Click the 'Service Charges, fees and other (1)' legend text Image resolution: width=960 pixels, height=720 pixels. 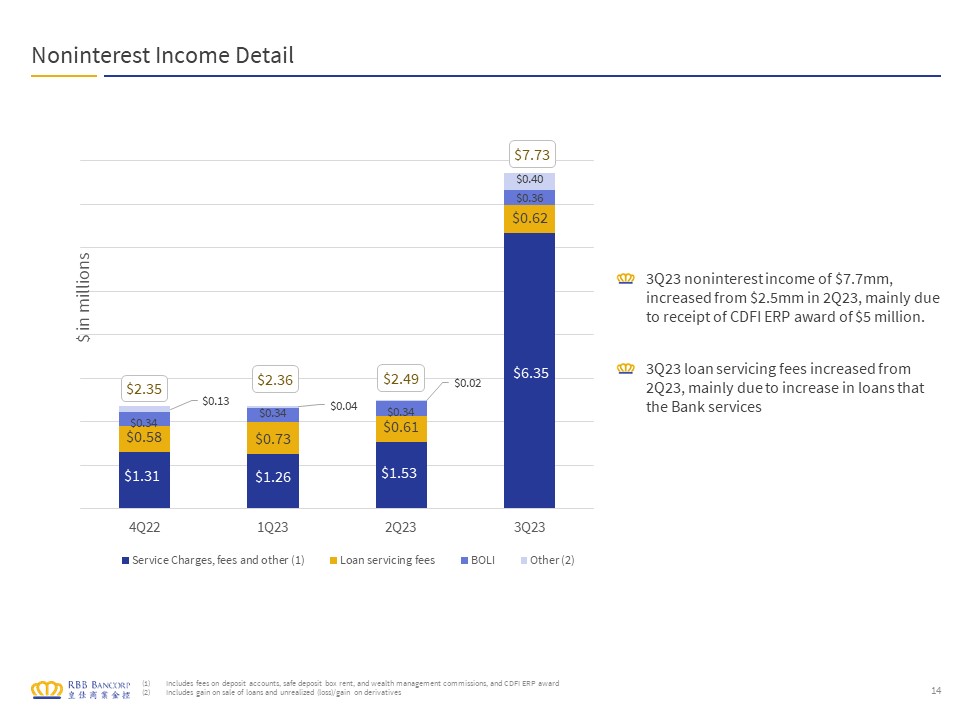coord(218,560)
